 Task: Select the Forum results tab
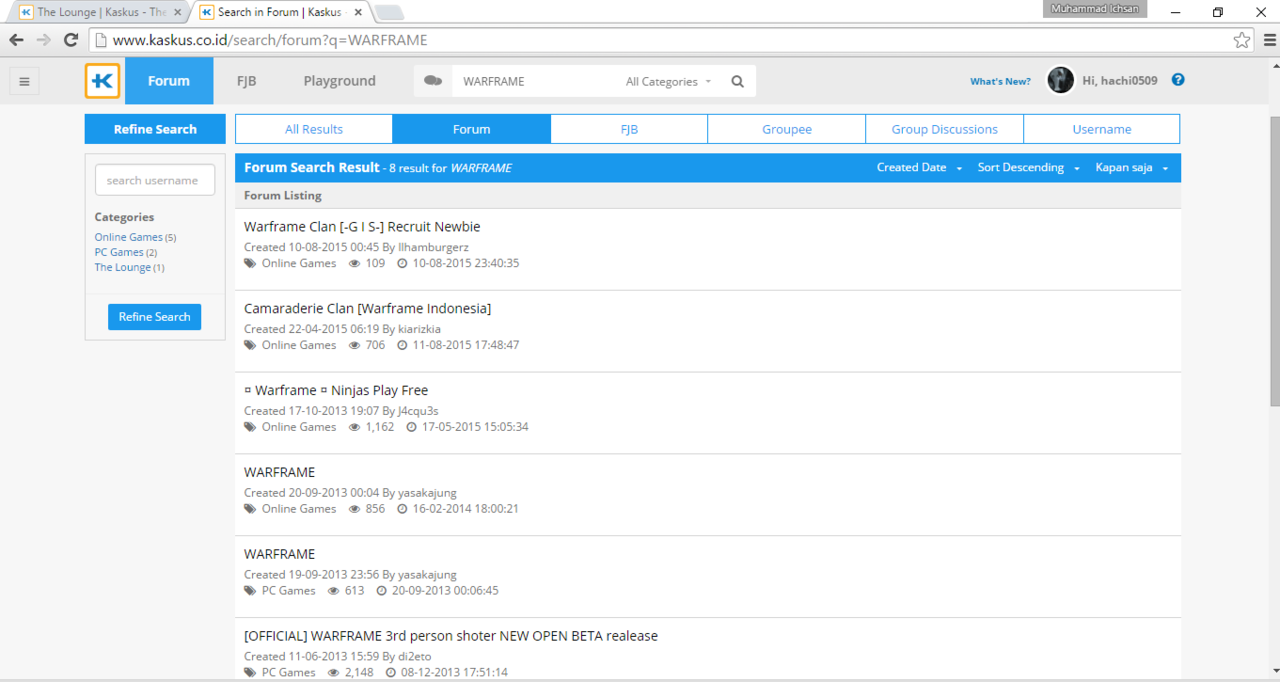471,129
